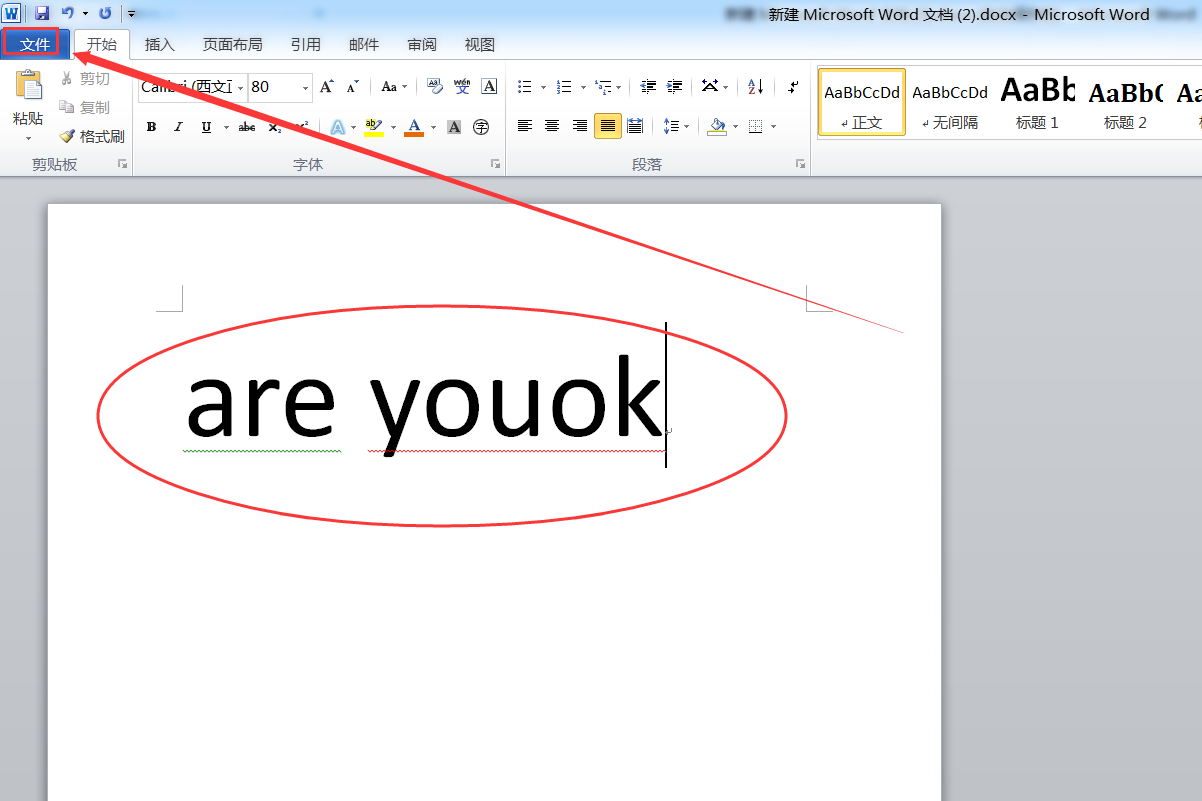Apply the 无间隔 (No Spacing) style
Viewport: 1202px width, 801px height.
[949, 102]
